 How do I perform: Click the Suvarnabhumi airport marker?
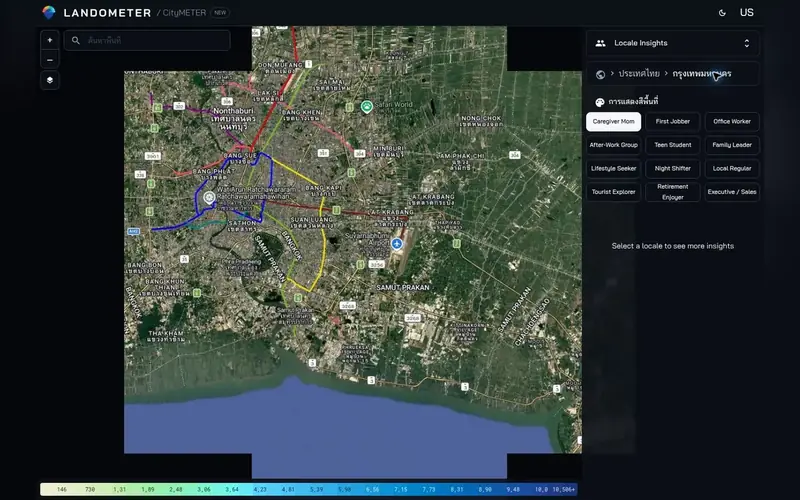coord(396,243)
